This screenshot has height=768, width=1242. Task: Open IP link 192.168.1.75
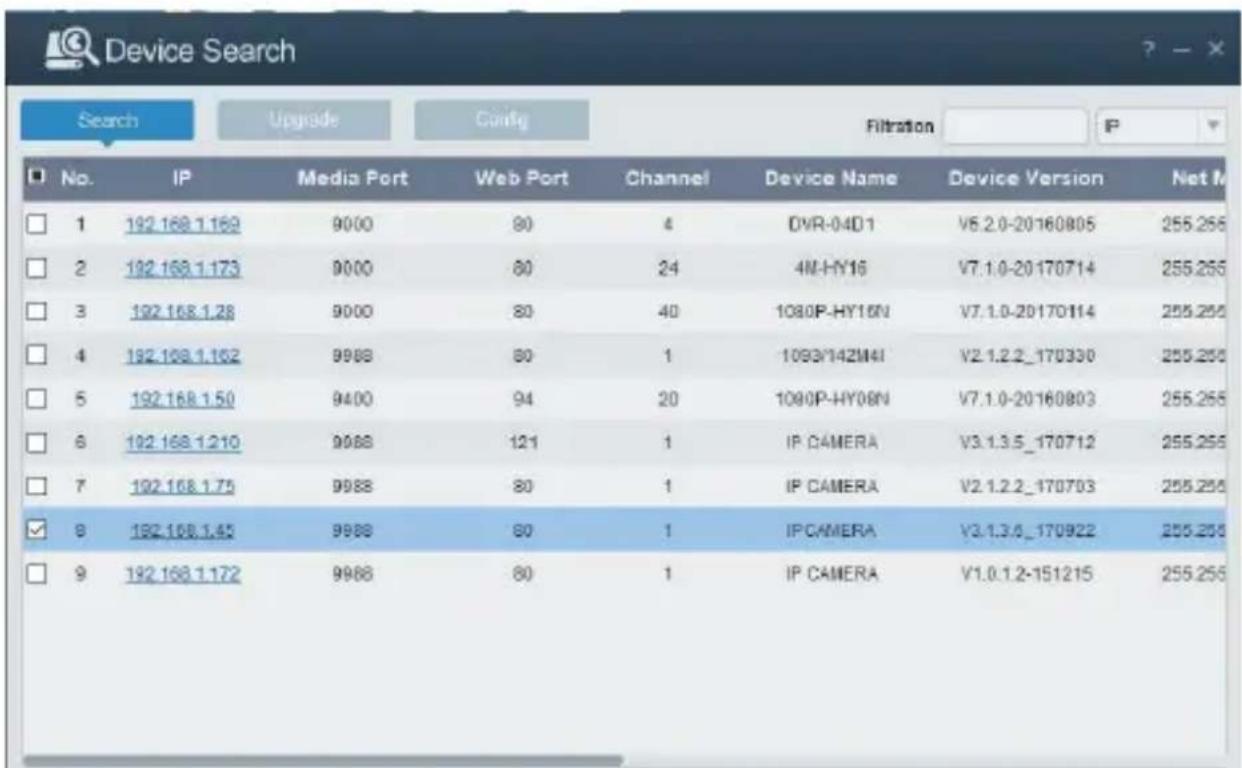click(x=182, y=487)
